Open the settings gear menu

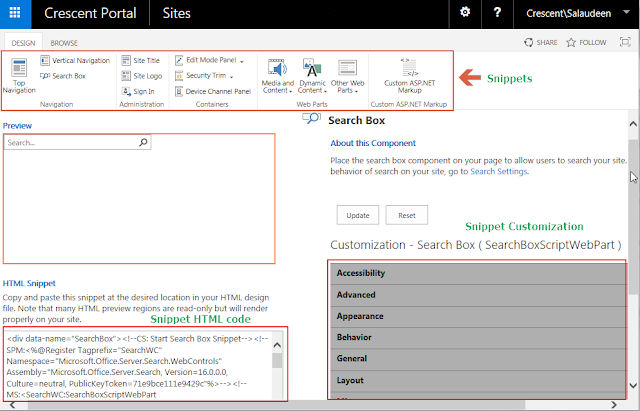tap(465, 13)
